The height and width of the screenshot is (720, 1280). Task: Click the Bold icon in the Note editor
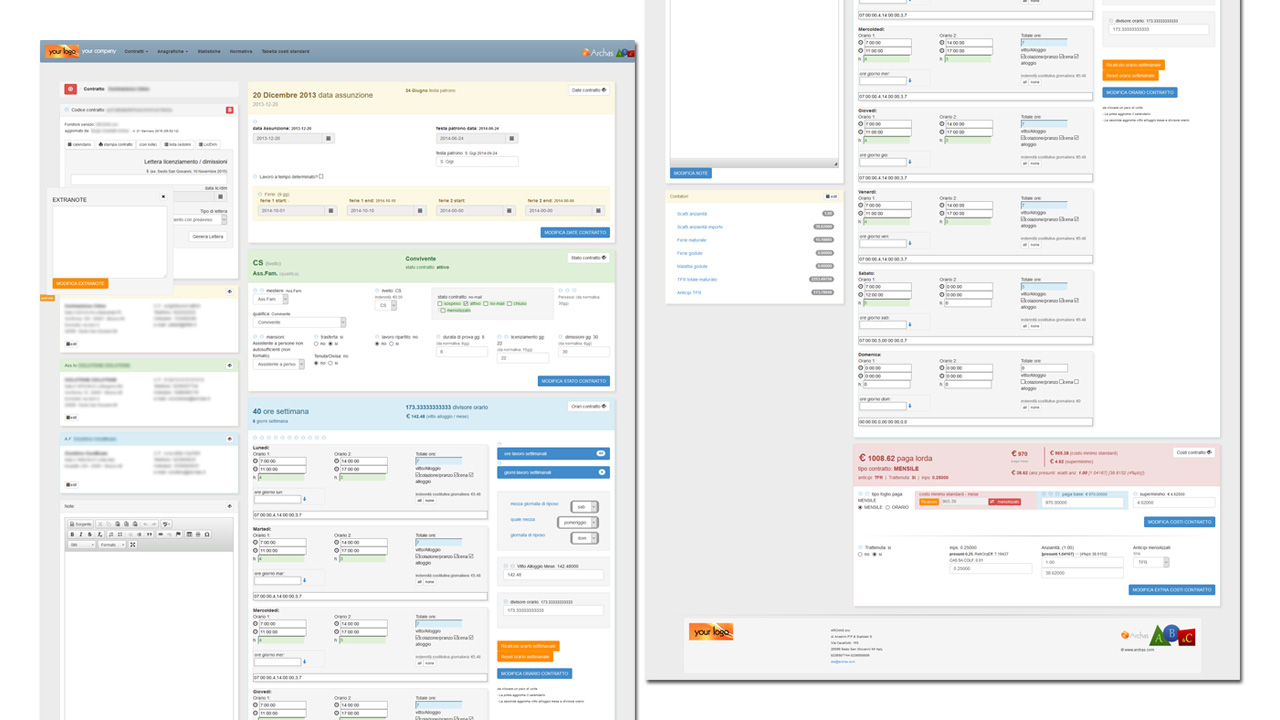tap(72, 535)
